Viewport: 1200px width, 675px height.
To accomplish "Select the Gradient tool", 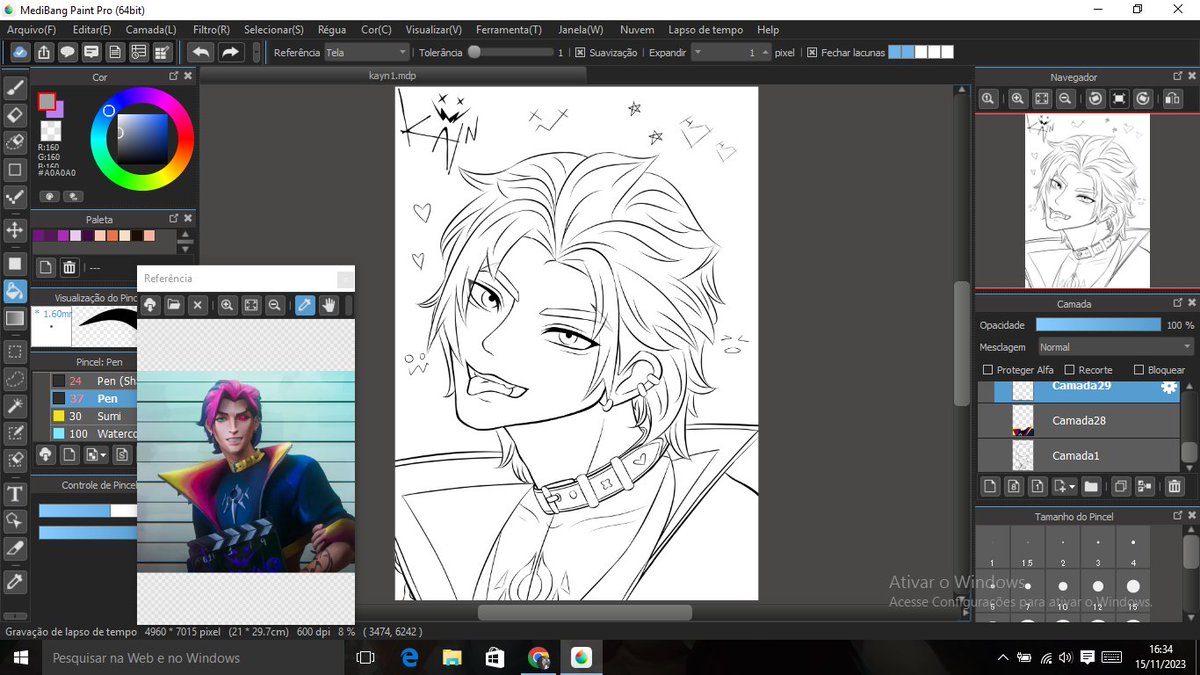I will [15, 318].
